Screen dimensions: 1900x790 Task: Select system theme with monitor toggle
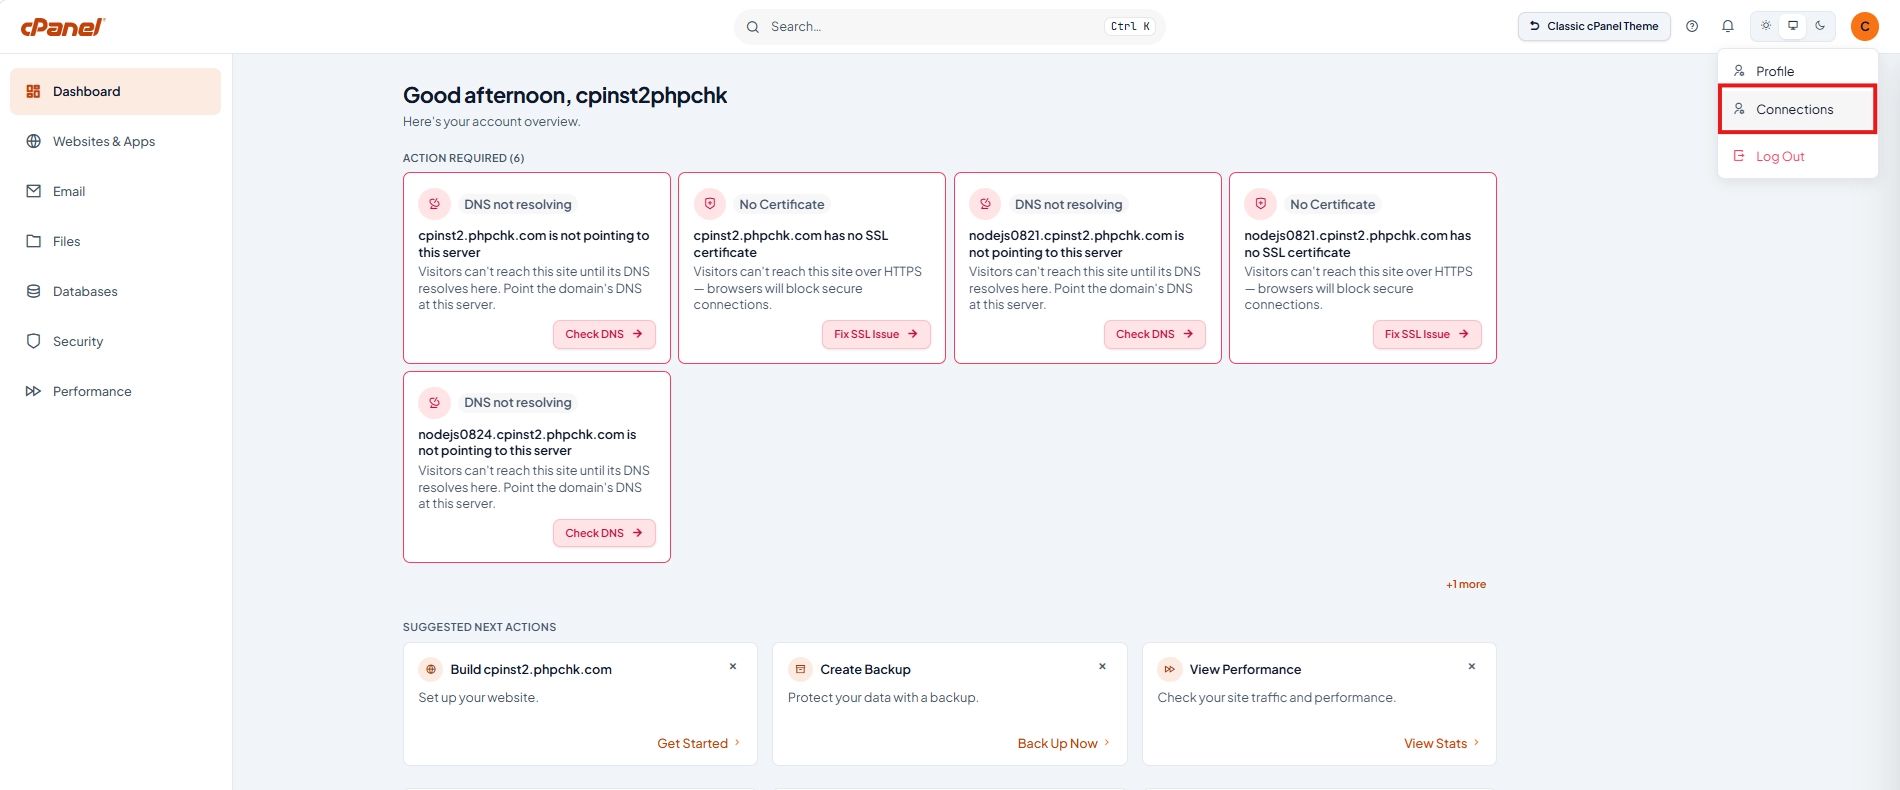pos(1793,26)
